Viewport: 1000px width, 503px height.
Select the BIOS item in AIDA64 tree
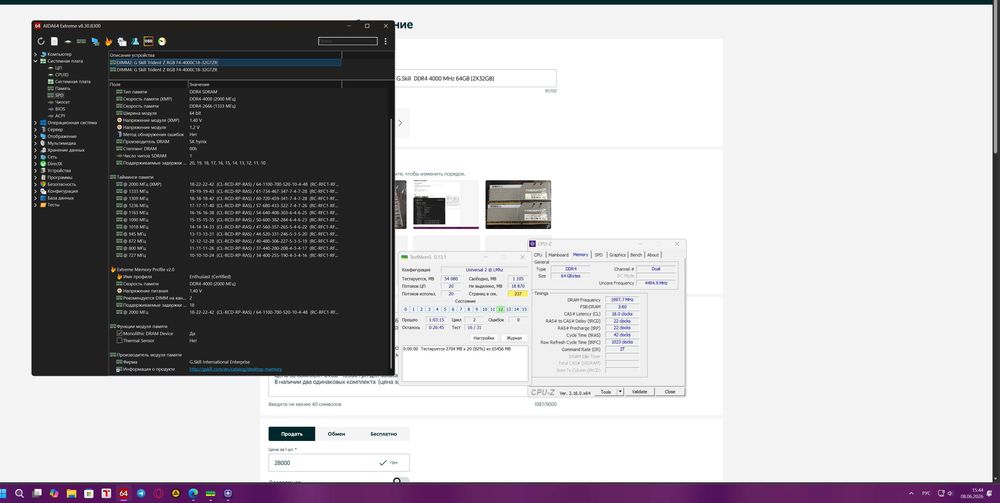(x=60, y=108)
